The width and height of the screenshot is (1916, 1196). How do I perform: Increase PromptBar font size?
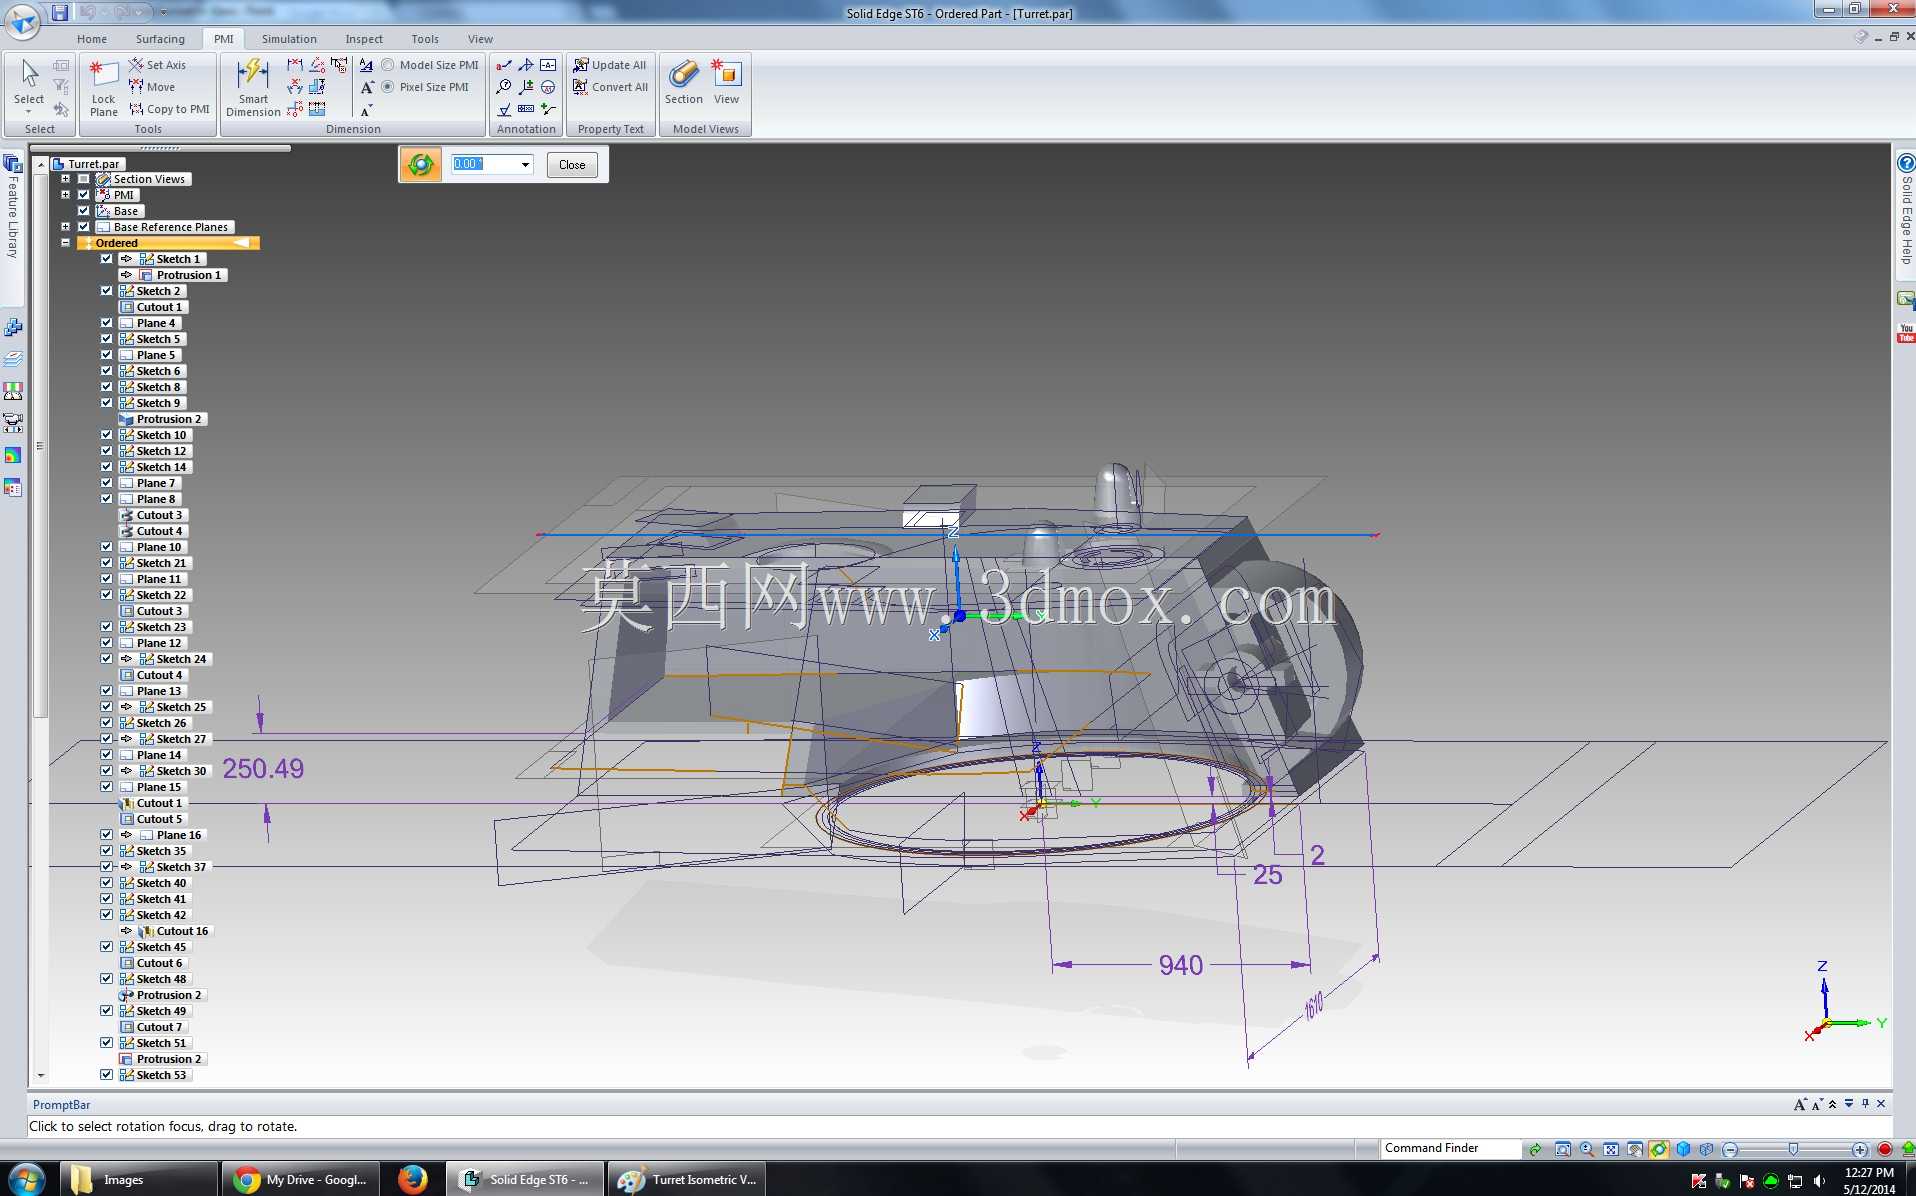click(x=1800, y=1104)
